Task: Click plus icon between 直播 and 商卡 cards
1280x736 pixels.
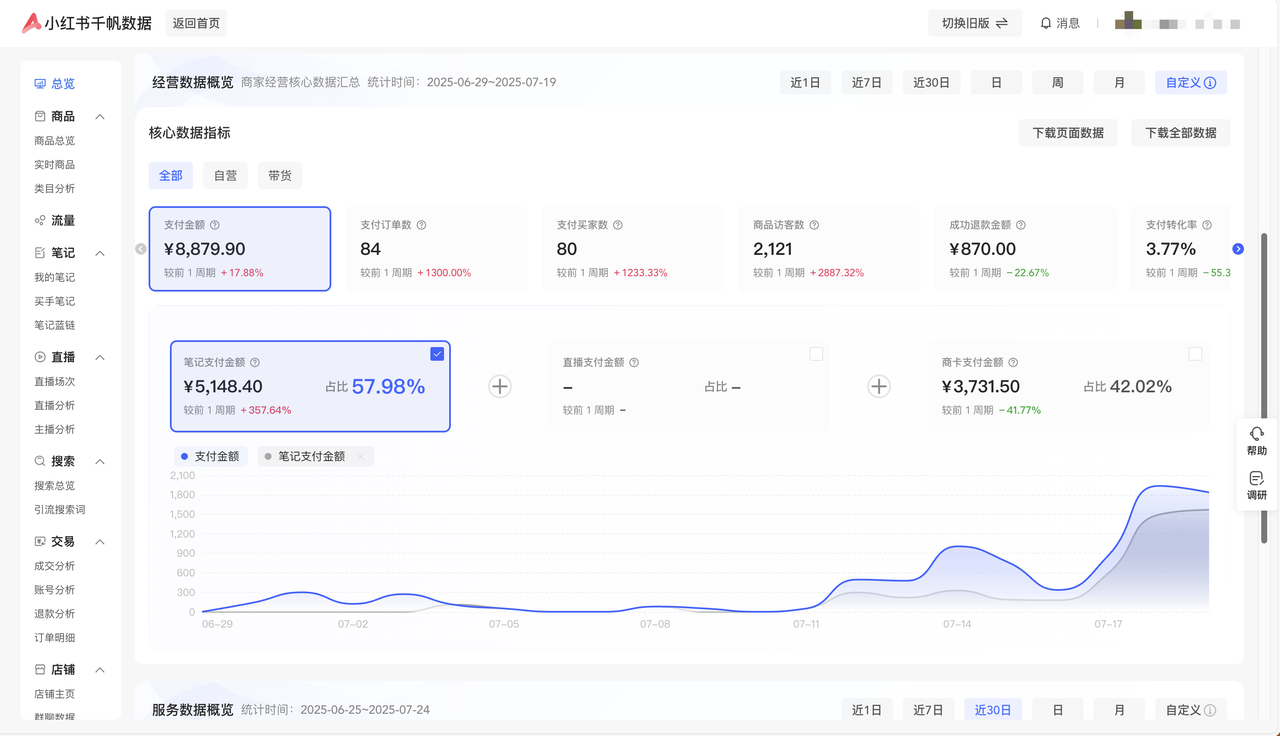Action: (x=879, y=387)
